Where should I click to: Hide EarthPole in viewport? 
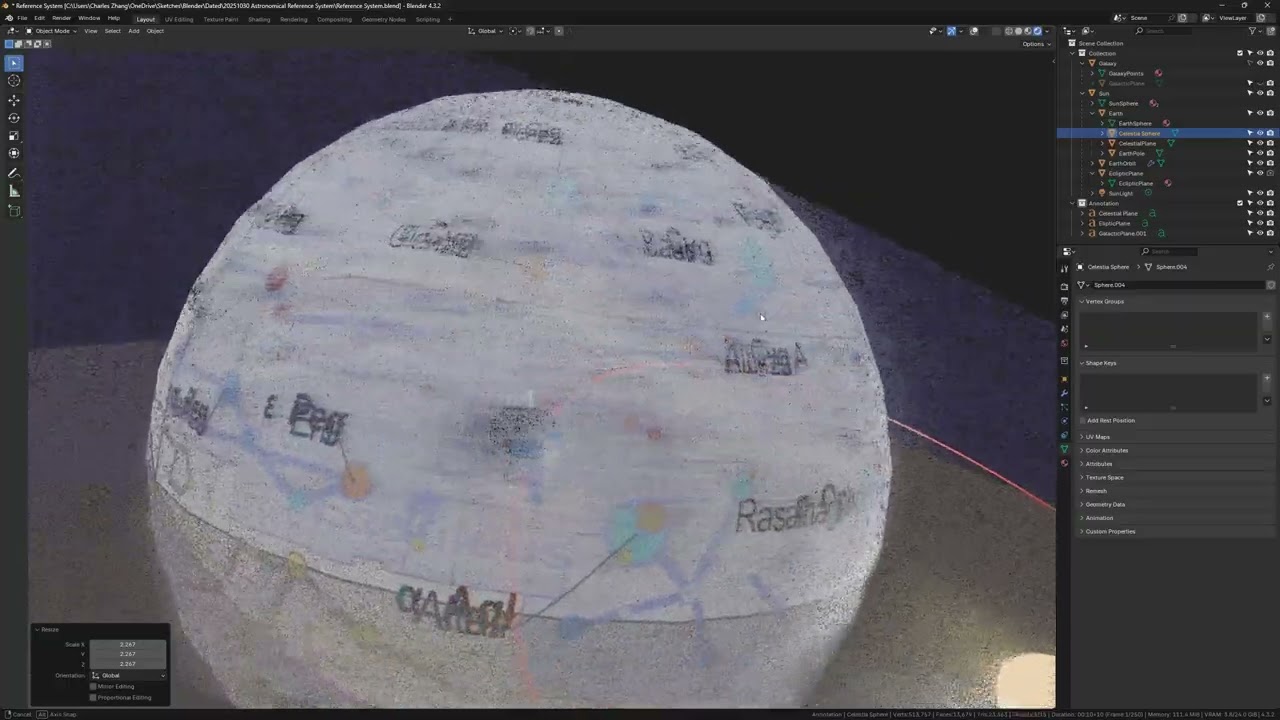point(1260,153)
